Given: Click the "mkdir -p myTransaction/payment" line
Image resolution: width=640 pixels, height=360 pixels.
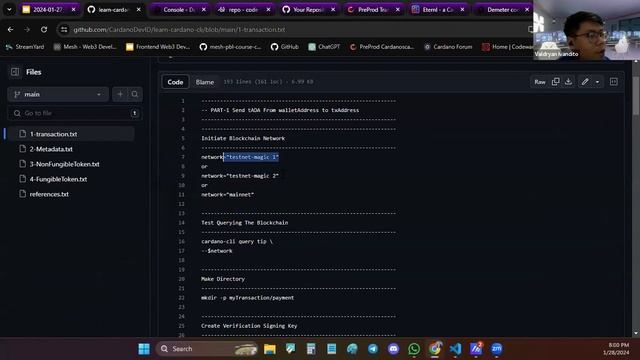Looking at the screenshot, I should pyautogui.click(x=247, y=298).
